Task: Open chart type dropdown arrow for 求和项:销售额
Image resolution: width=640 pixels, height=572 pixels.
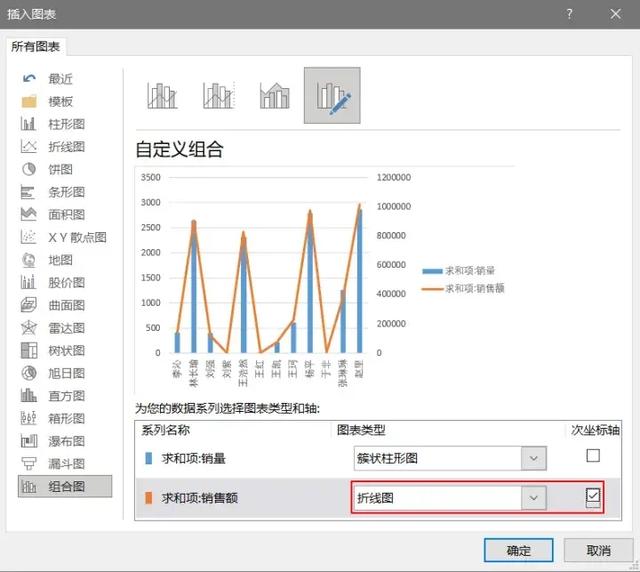Action: (x=533, y=498)
